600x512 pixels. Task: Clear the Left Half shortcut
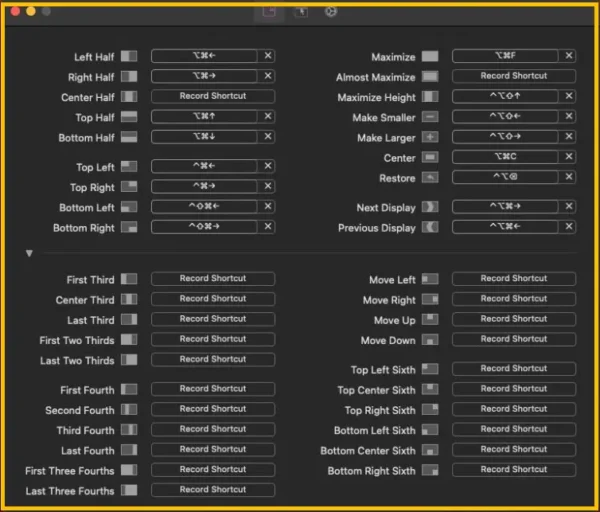click(268, 56)
